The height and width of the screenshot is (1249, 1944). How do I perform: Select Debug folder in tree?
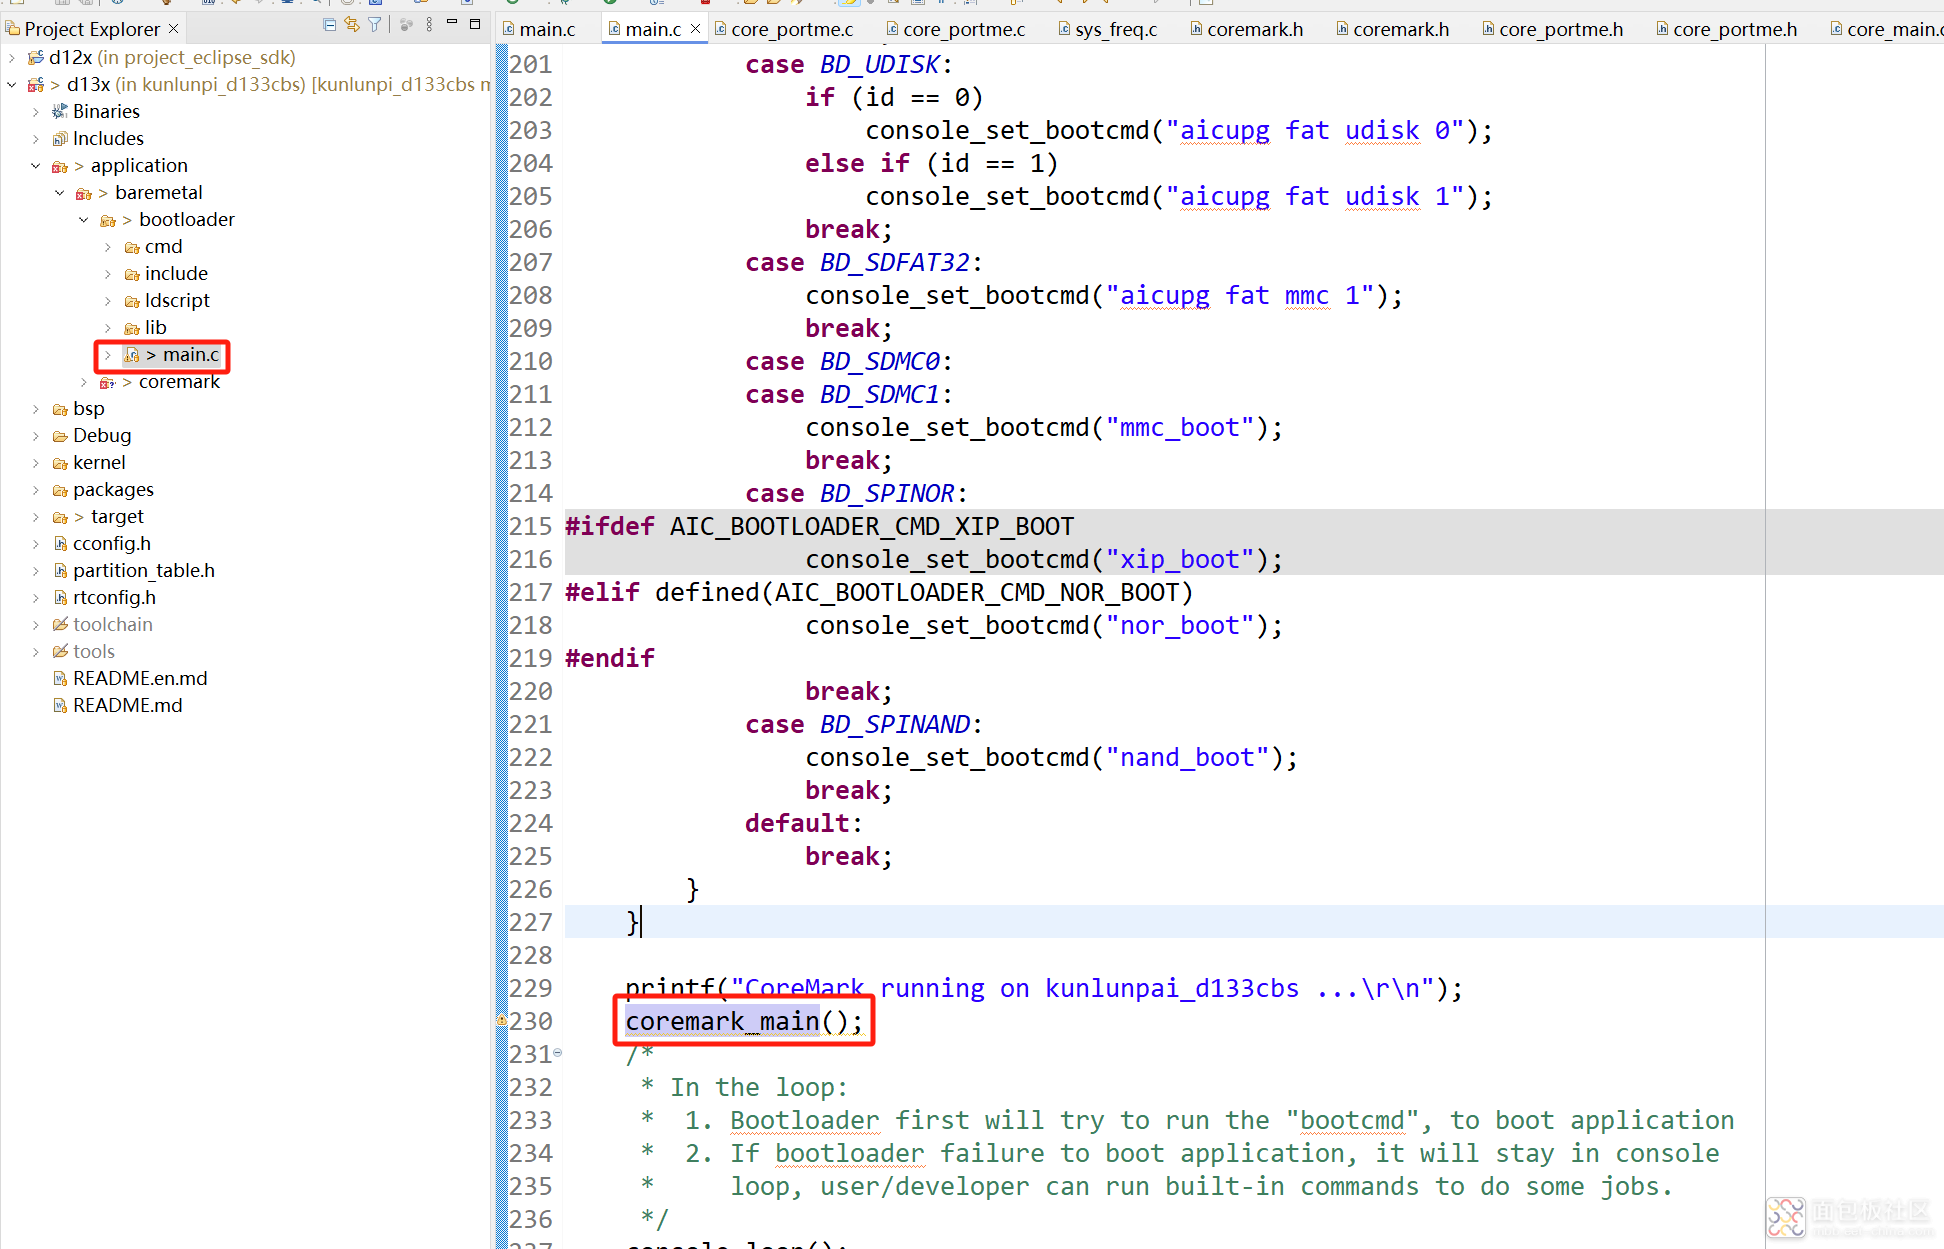[102, 436]
